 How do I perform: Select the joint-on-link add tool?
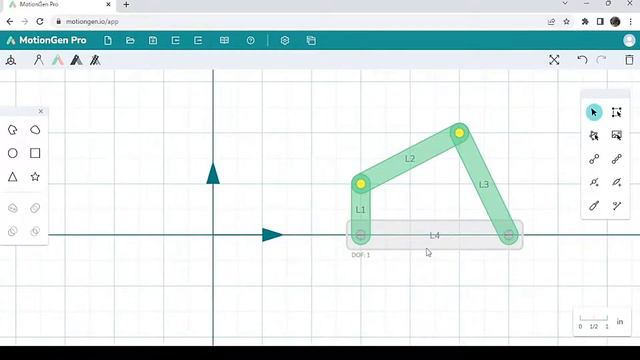tap(594, 182)
